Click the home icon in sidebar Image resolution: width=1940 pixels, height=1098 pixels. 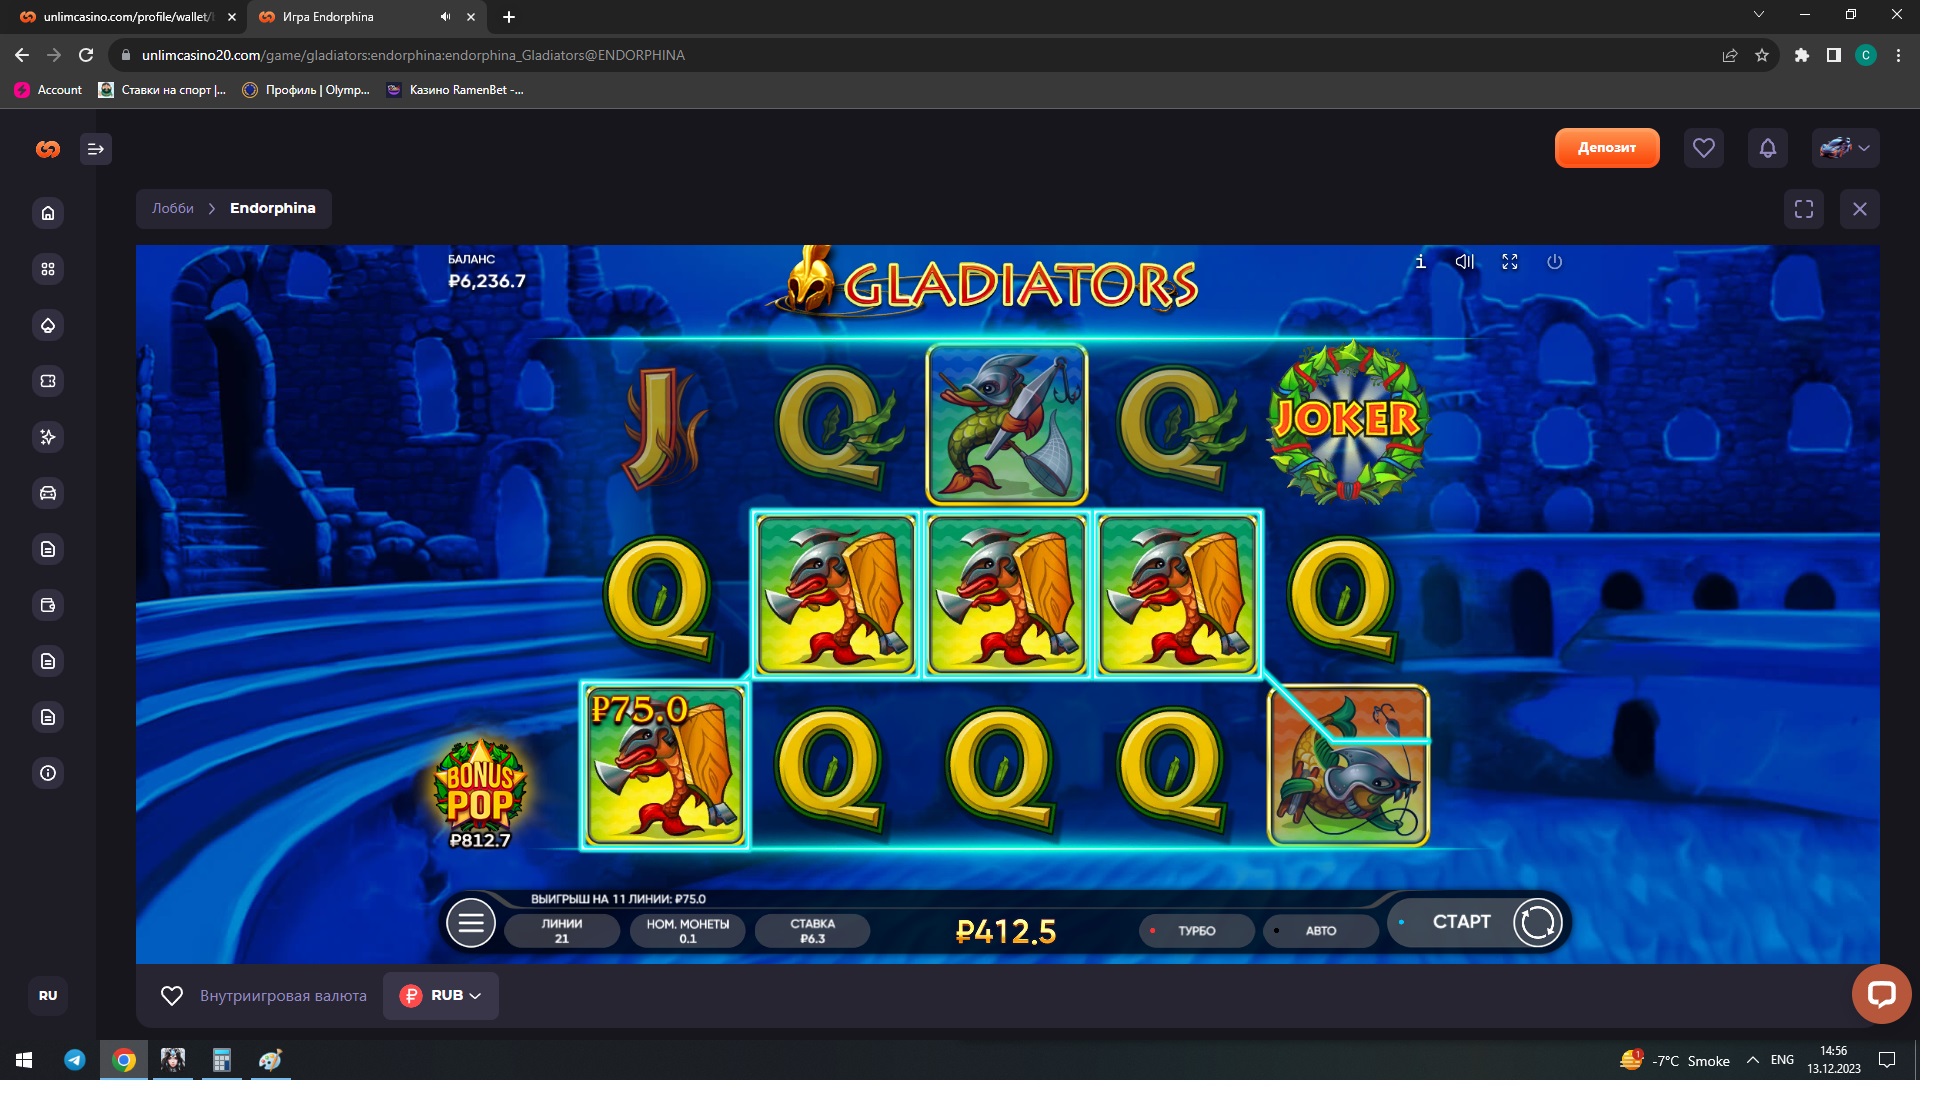click(48, 213)
